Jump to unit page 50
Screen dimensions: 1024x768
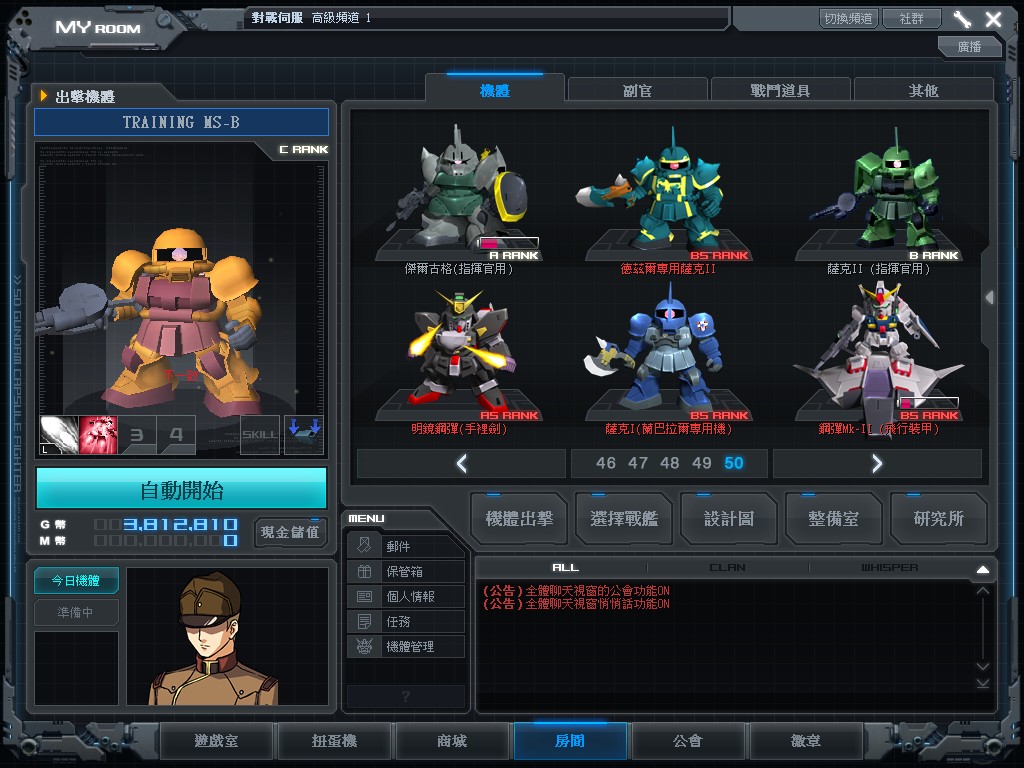733,463
